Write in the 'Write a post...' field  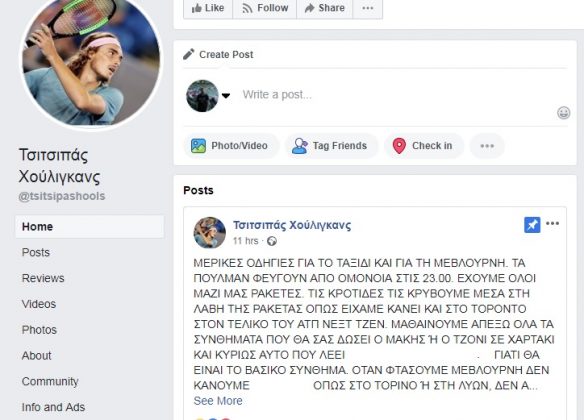pyautogui.click(x=395, y=95)
